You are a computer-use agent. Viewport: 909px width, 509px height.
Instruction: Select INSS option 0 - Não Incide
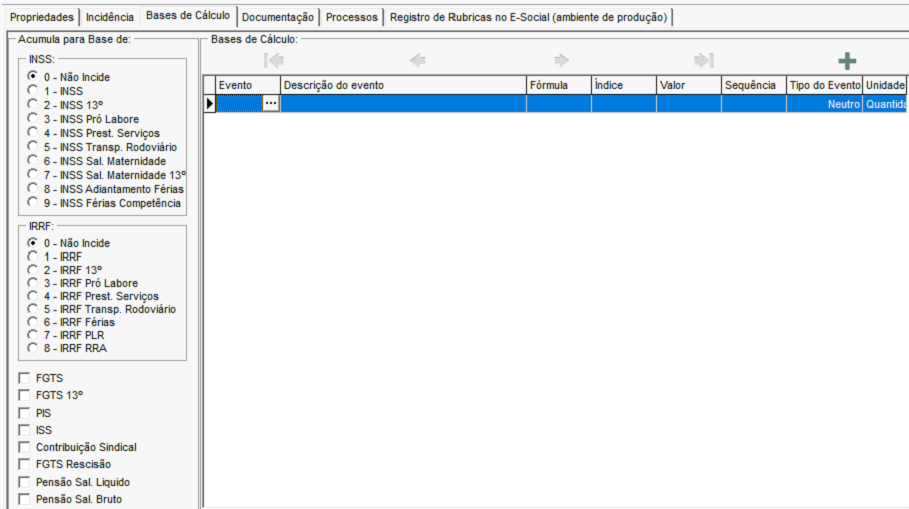pyautogui.click(x=32, y=77)
